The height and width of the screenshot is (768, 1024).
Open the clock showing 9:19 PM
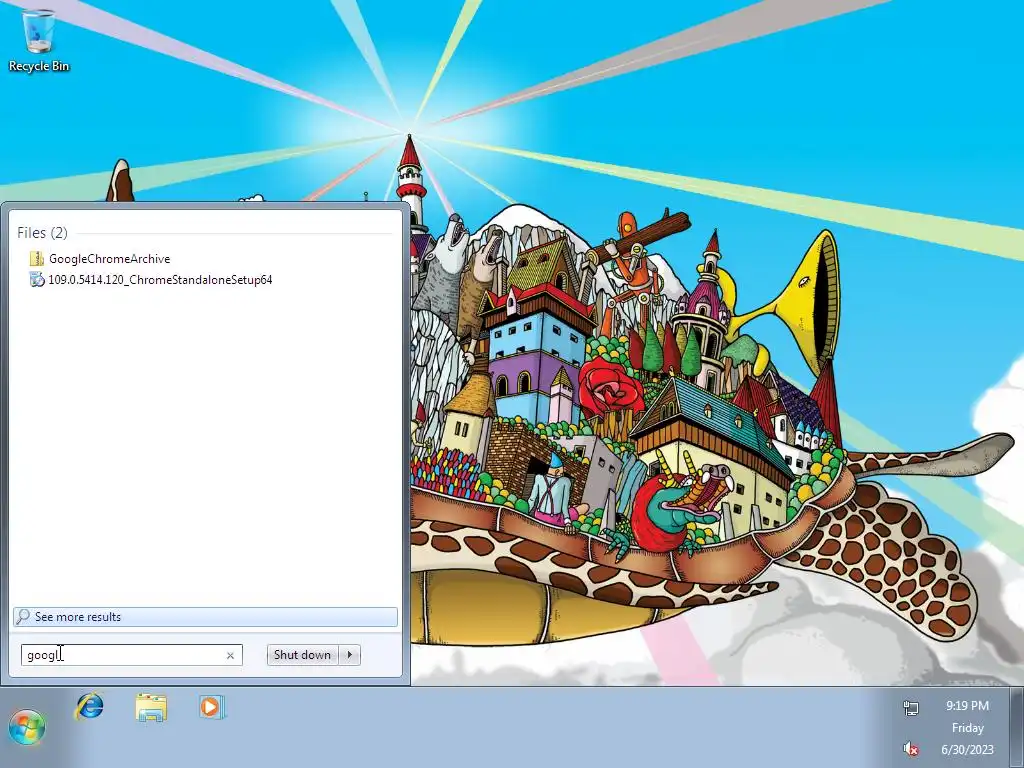(967, 706)
